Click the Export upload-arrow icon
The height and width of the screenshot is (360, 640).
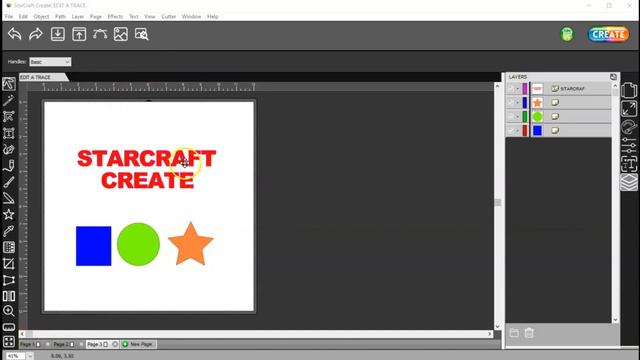(x=79, y=34)
